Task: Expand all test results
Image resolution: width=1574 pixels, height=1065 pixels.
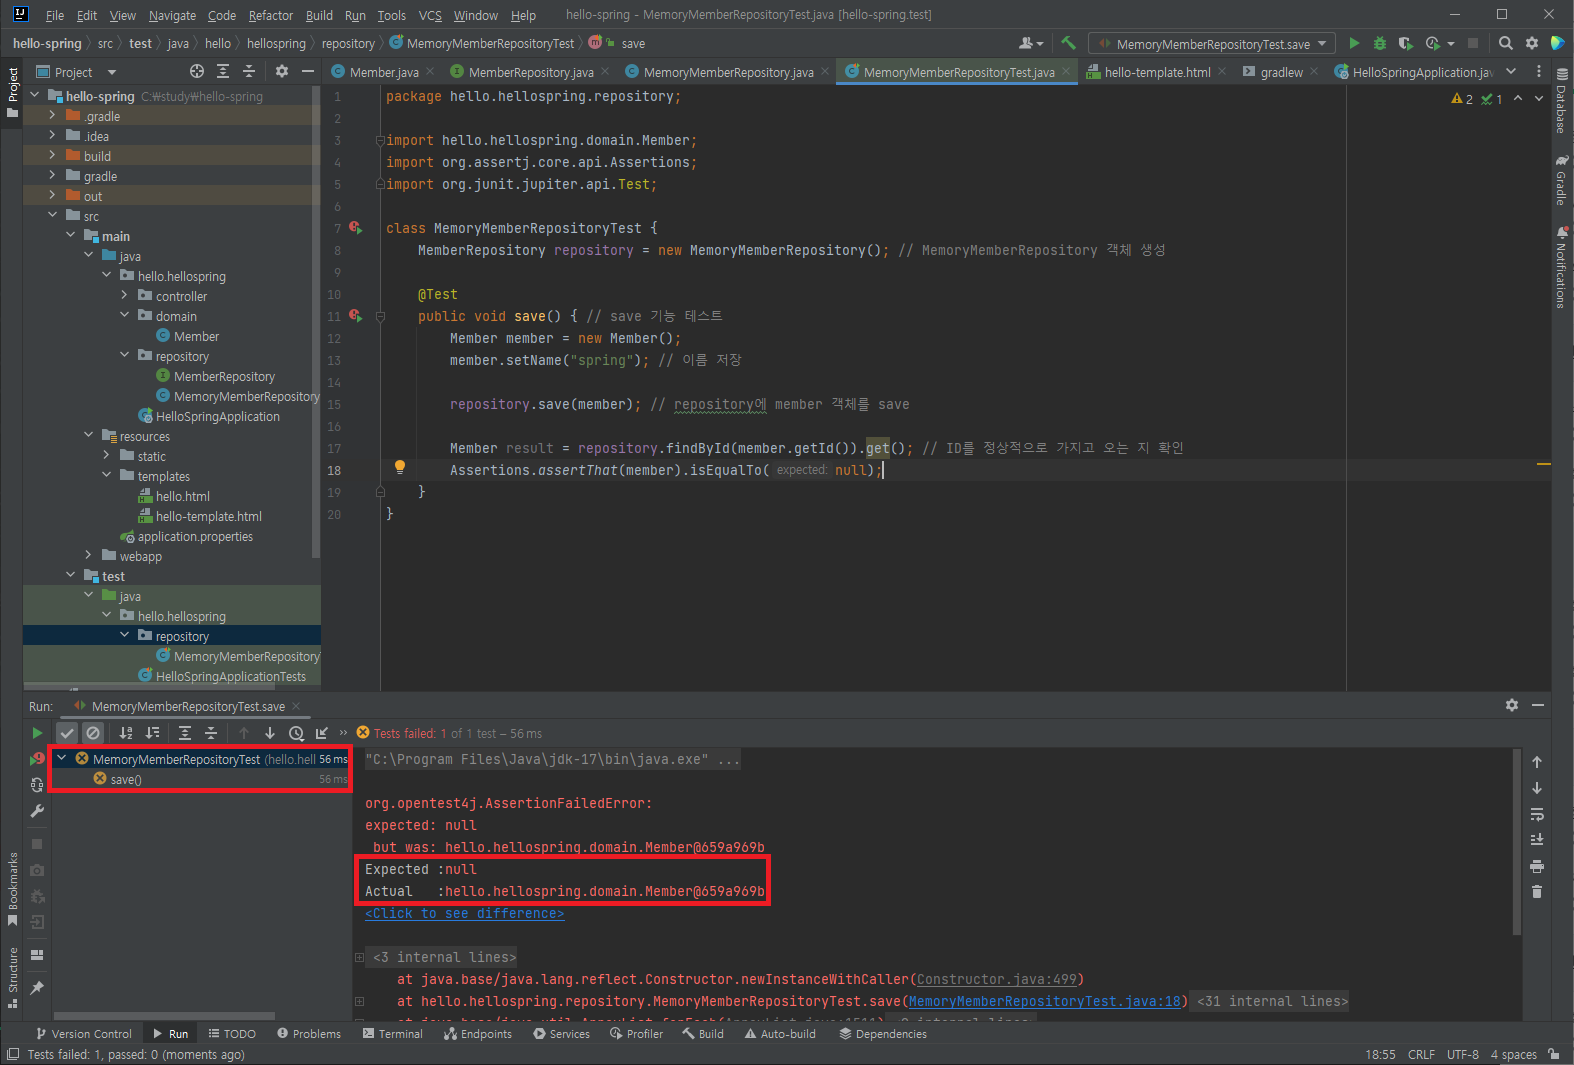Action: (x=185, y=733)
